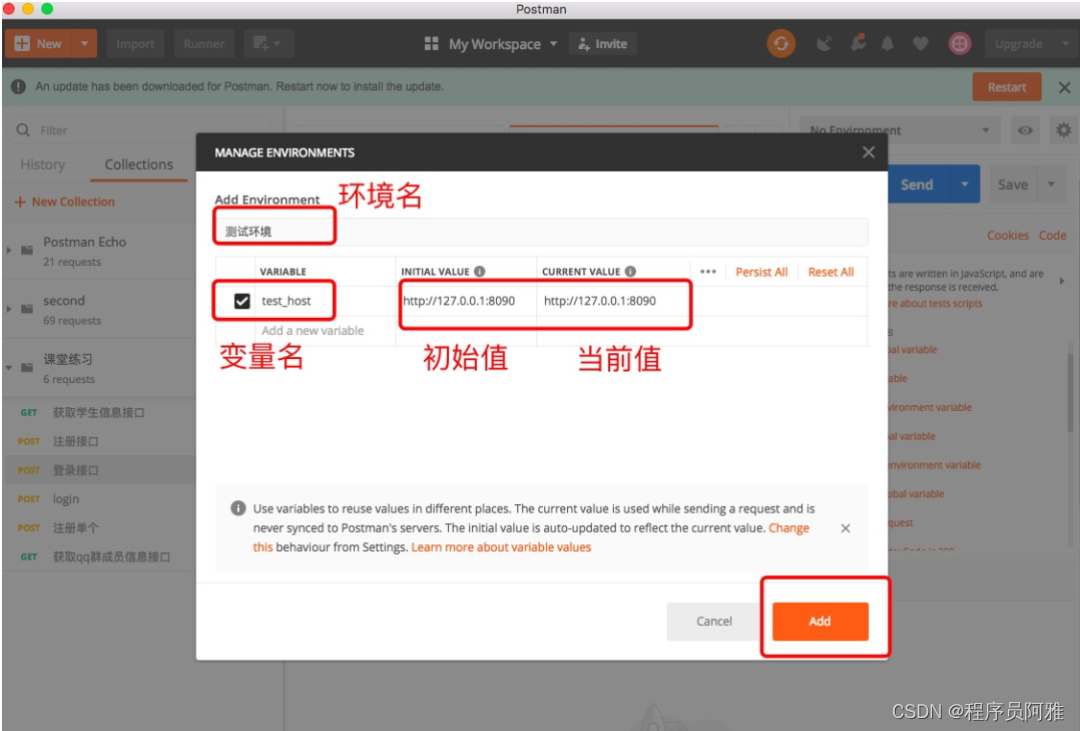Image resolution: width=1080 pixels, height=731 pixels.
Task: Click the Code link
Action: click(1052, 236)
